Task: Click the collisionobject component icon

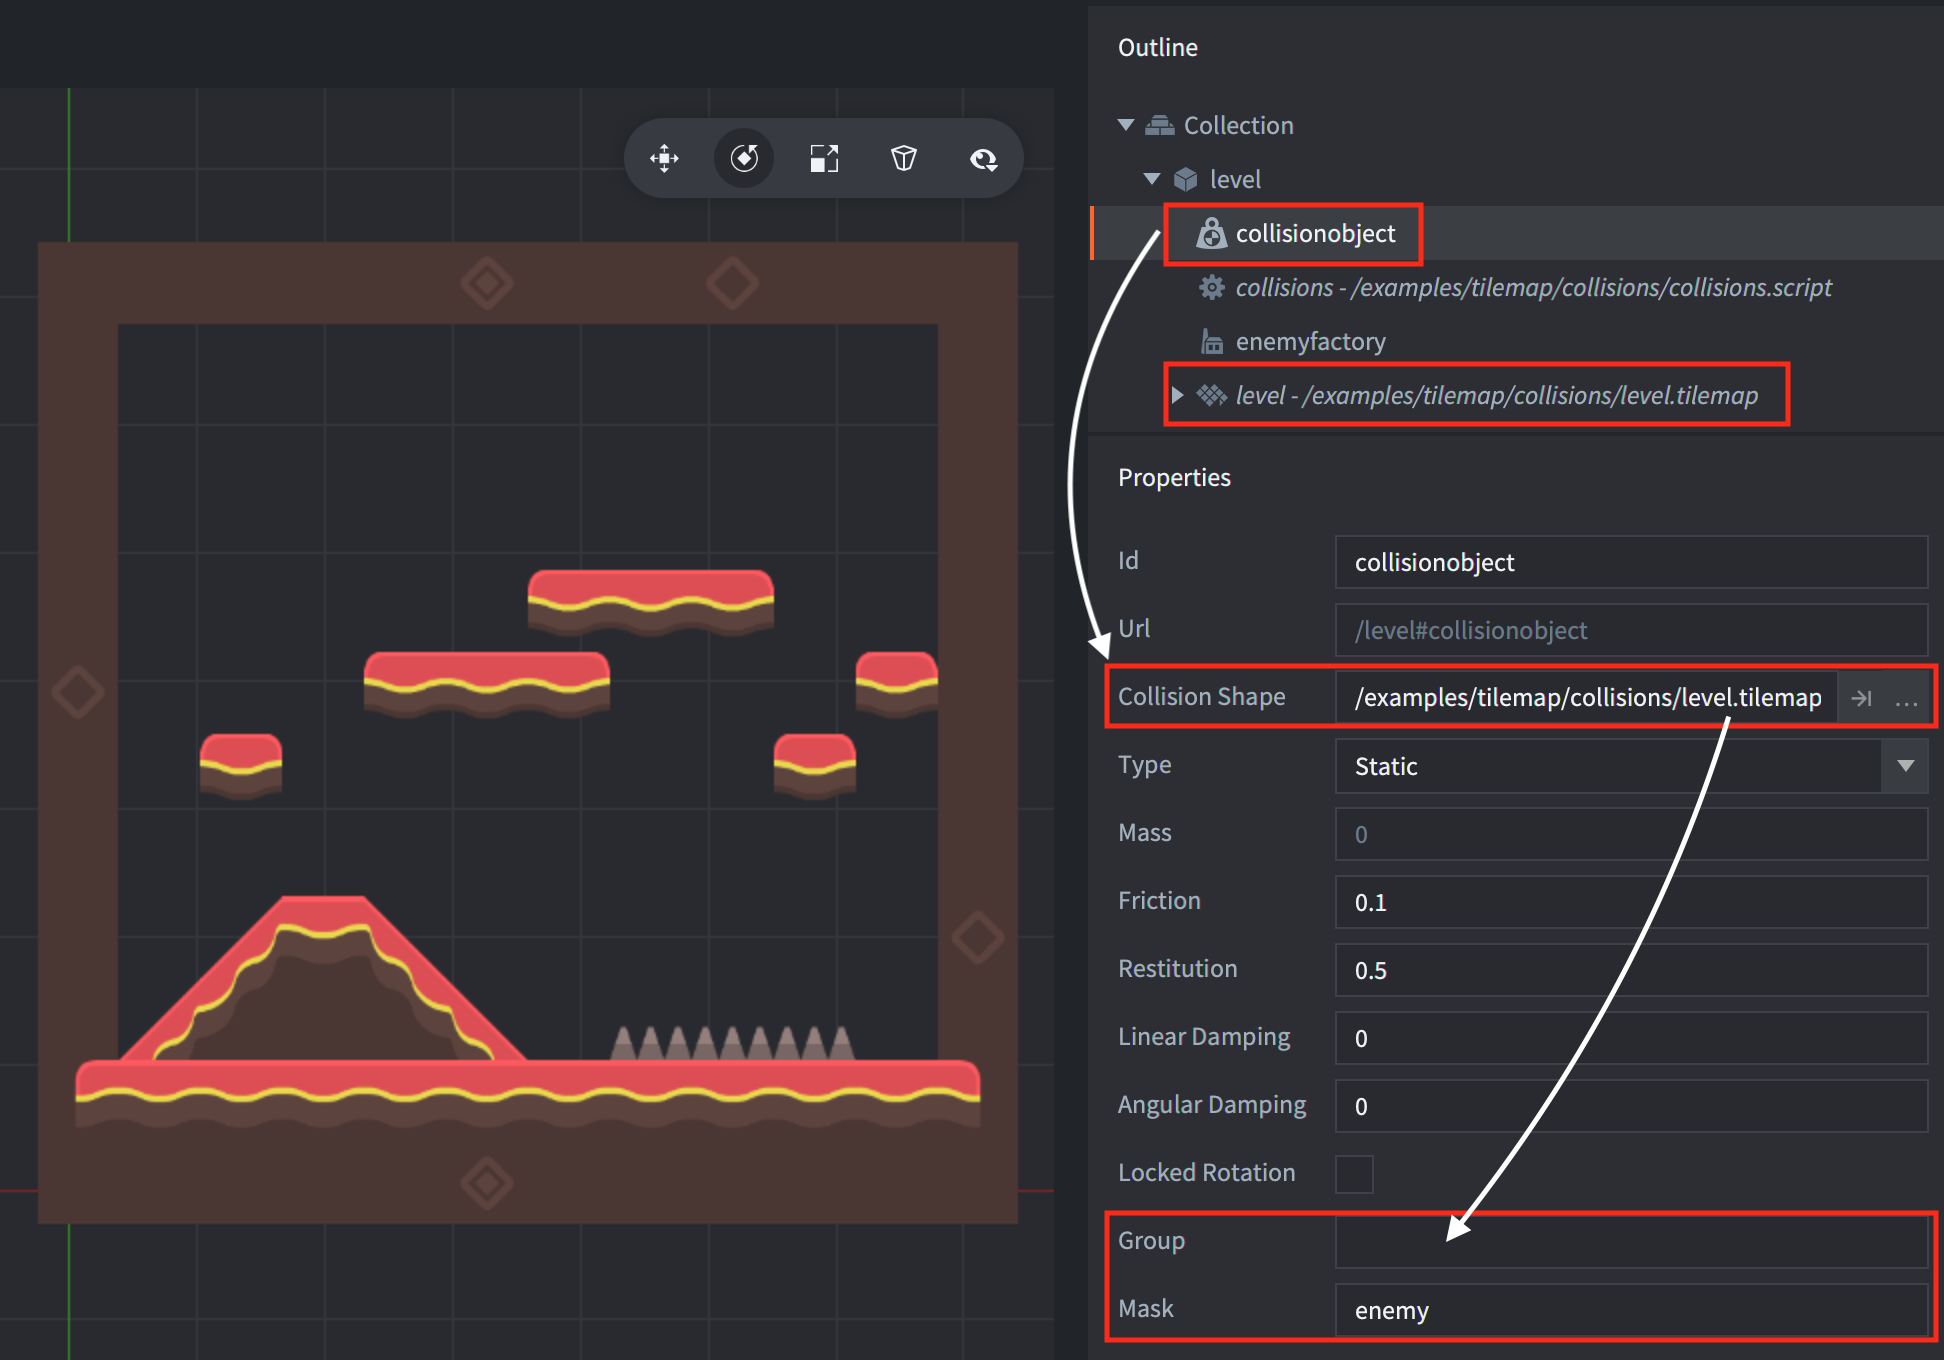Action: 1211,233
